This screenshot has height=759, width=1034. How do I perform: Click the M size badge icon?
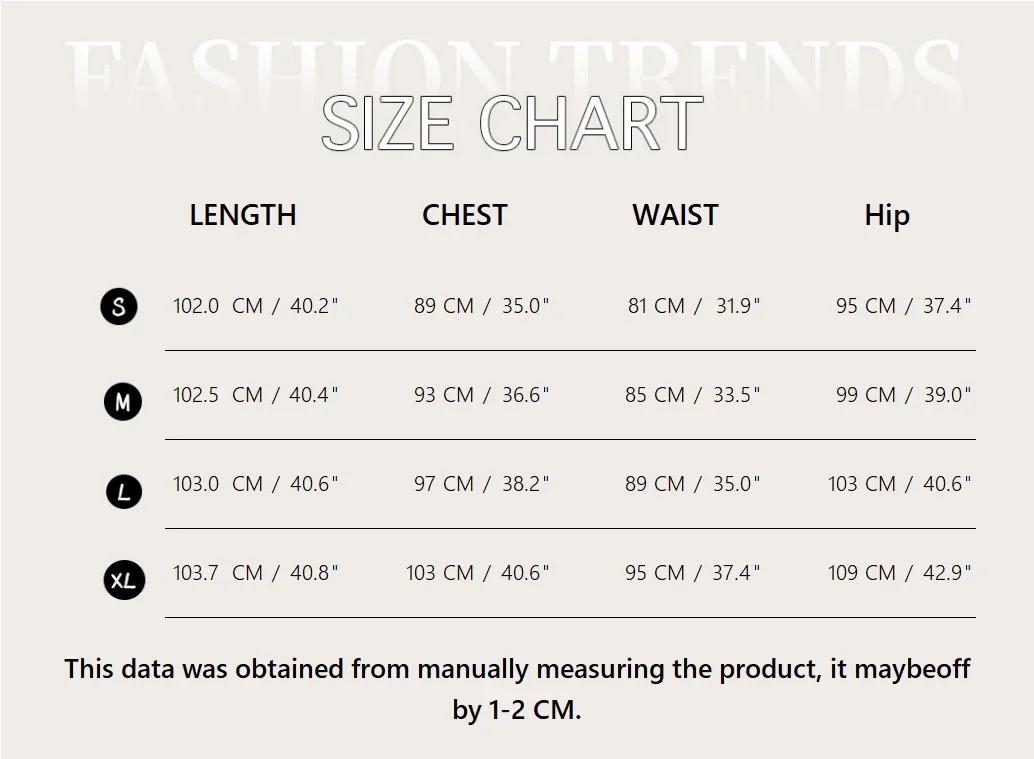point(123,402)
